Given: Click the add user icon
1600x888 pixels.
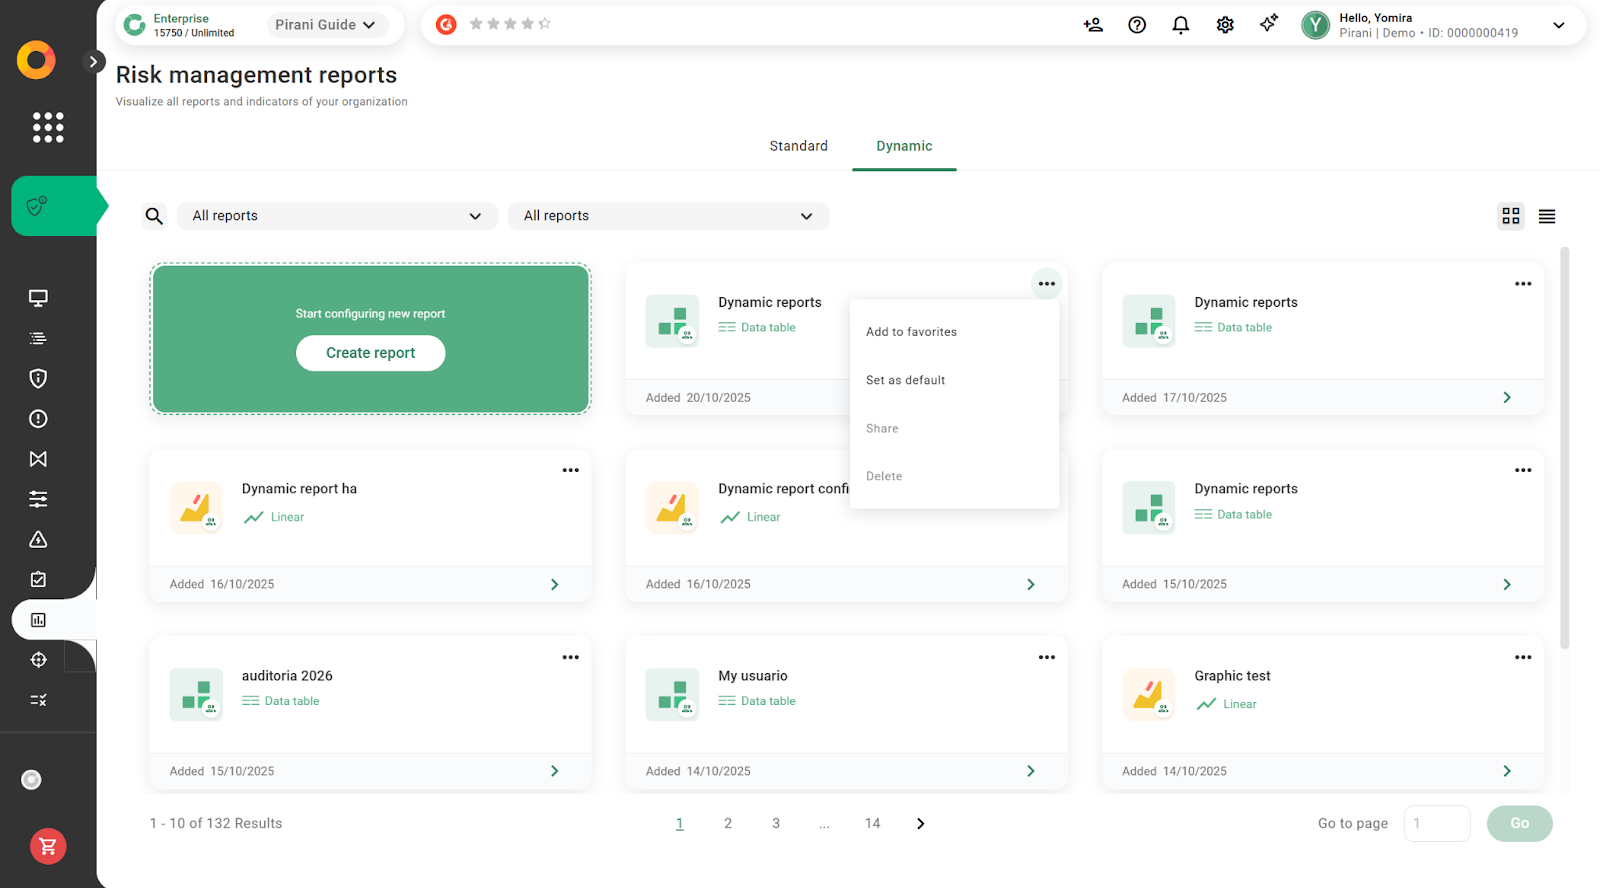Looking at the screenshot, I should (1092, 25).
